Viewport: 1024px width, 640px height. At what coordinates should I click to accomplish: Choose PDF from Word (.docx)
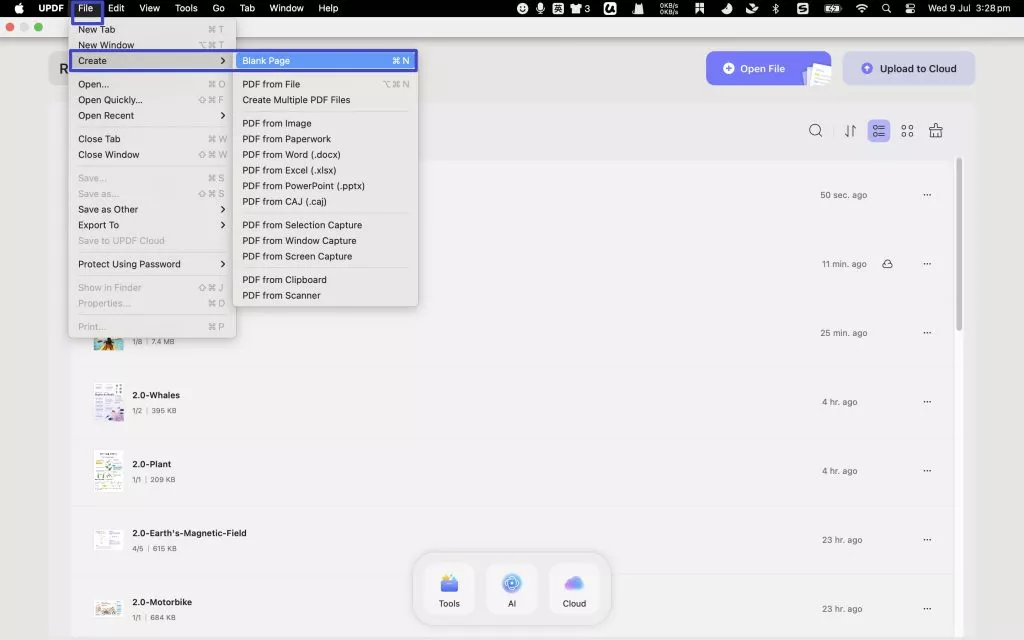click(x=325, y=155)
